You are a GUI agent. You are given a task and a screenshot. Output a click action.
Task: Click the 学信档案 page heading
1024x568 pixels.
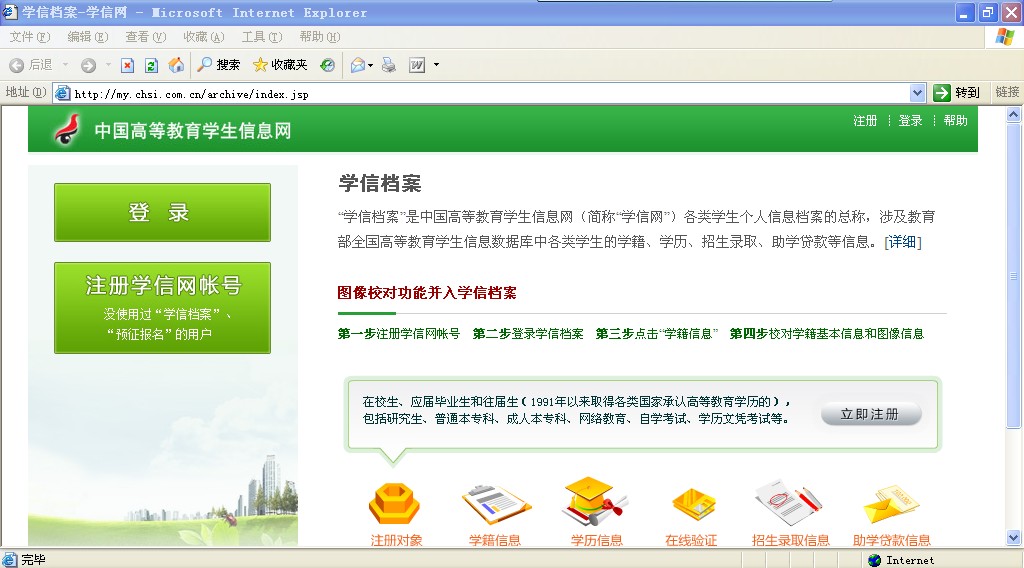tap(379, 183)
